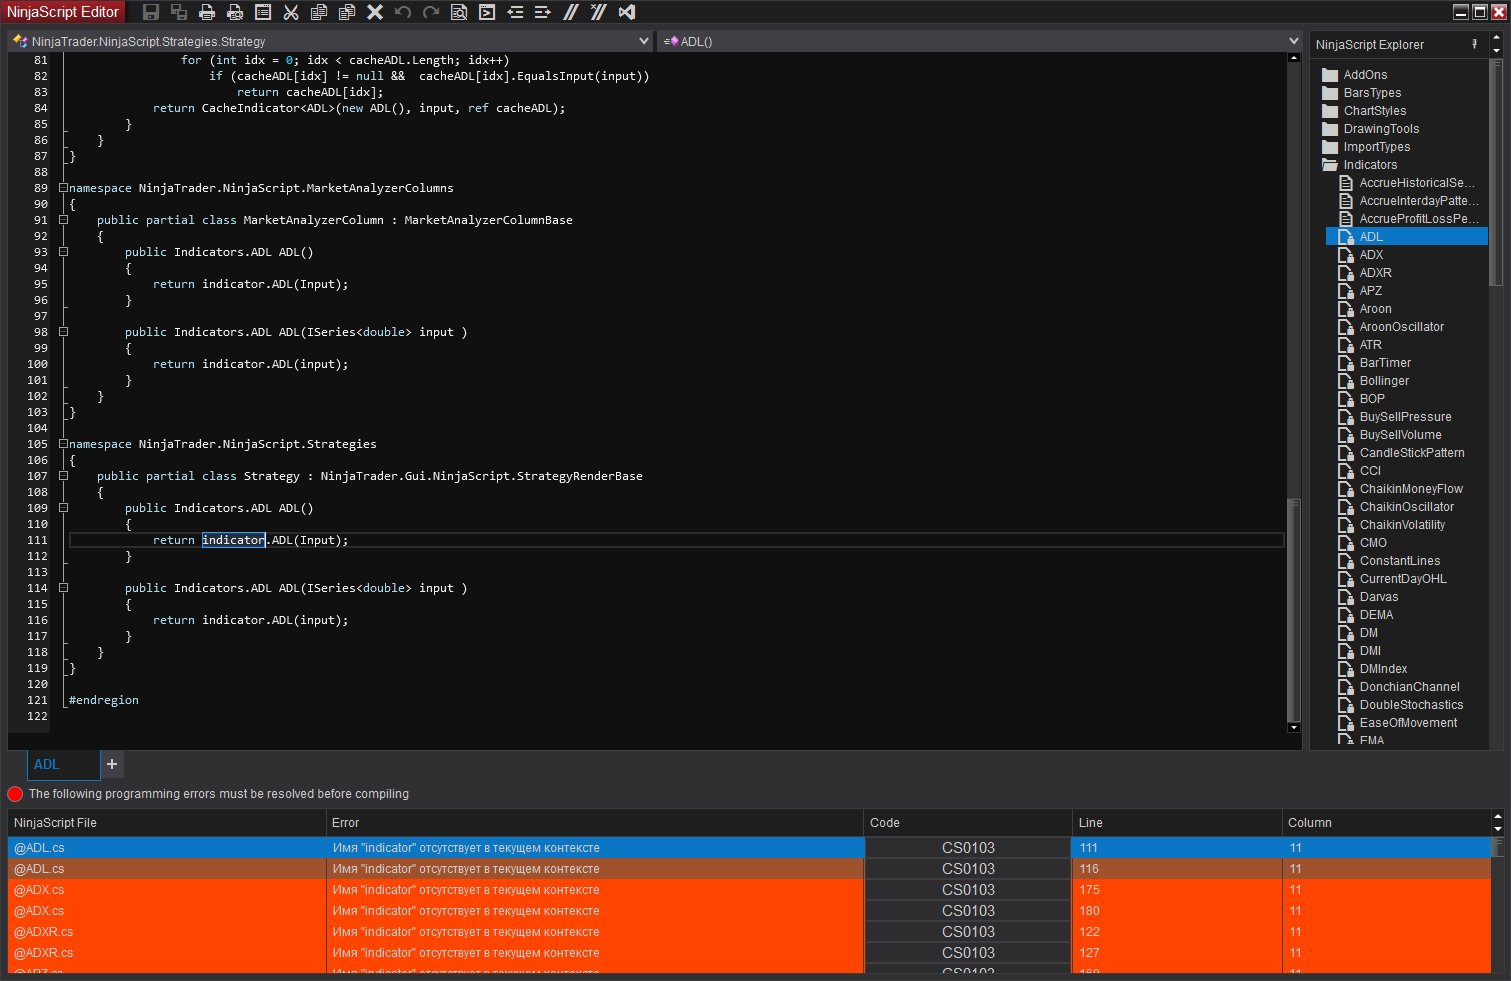
Task: Collapse the Strategies namespace at line 105
Action: click(63, 444)
